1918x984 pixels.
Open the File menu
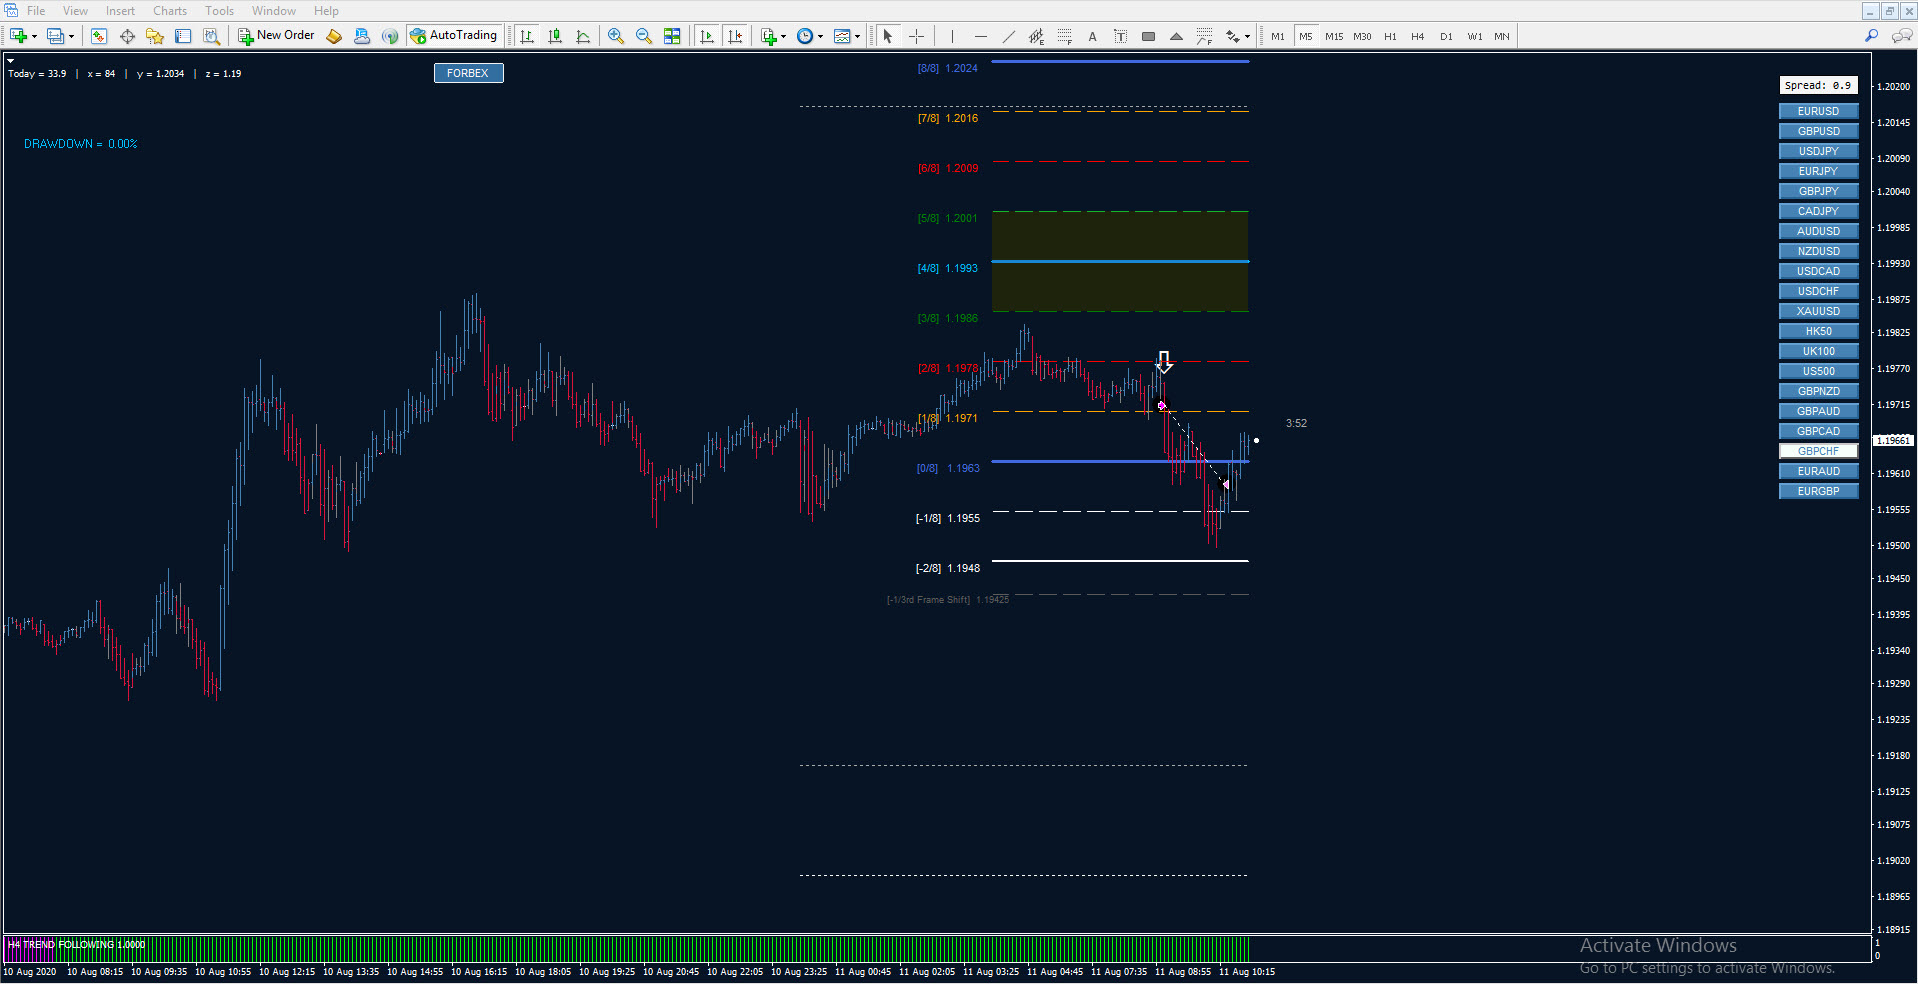36,11
